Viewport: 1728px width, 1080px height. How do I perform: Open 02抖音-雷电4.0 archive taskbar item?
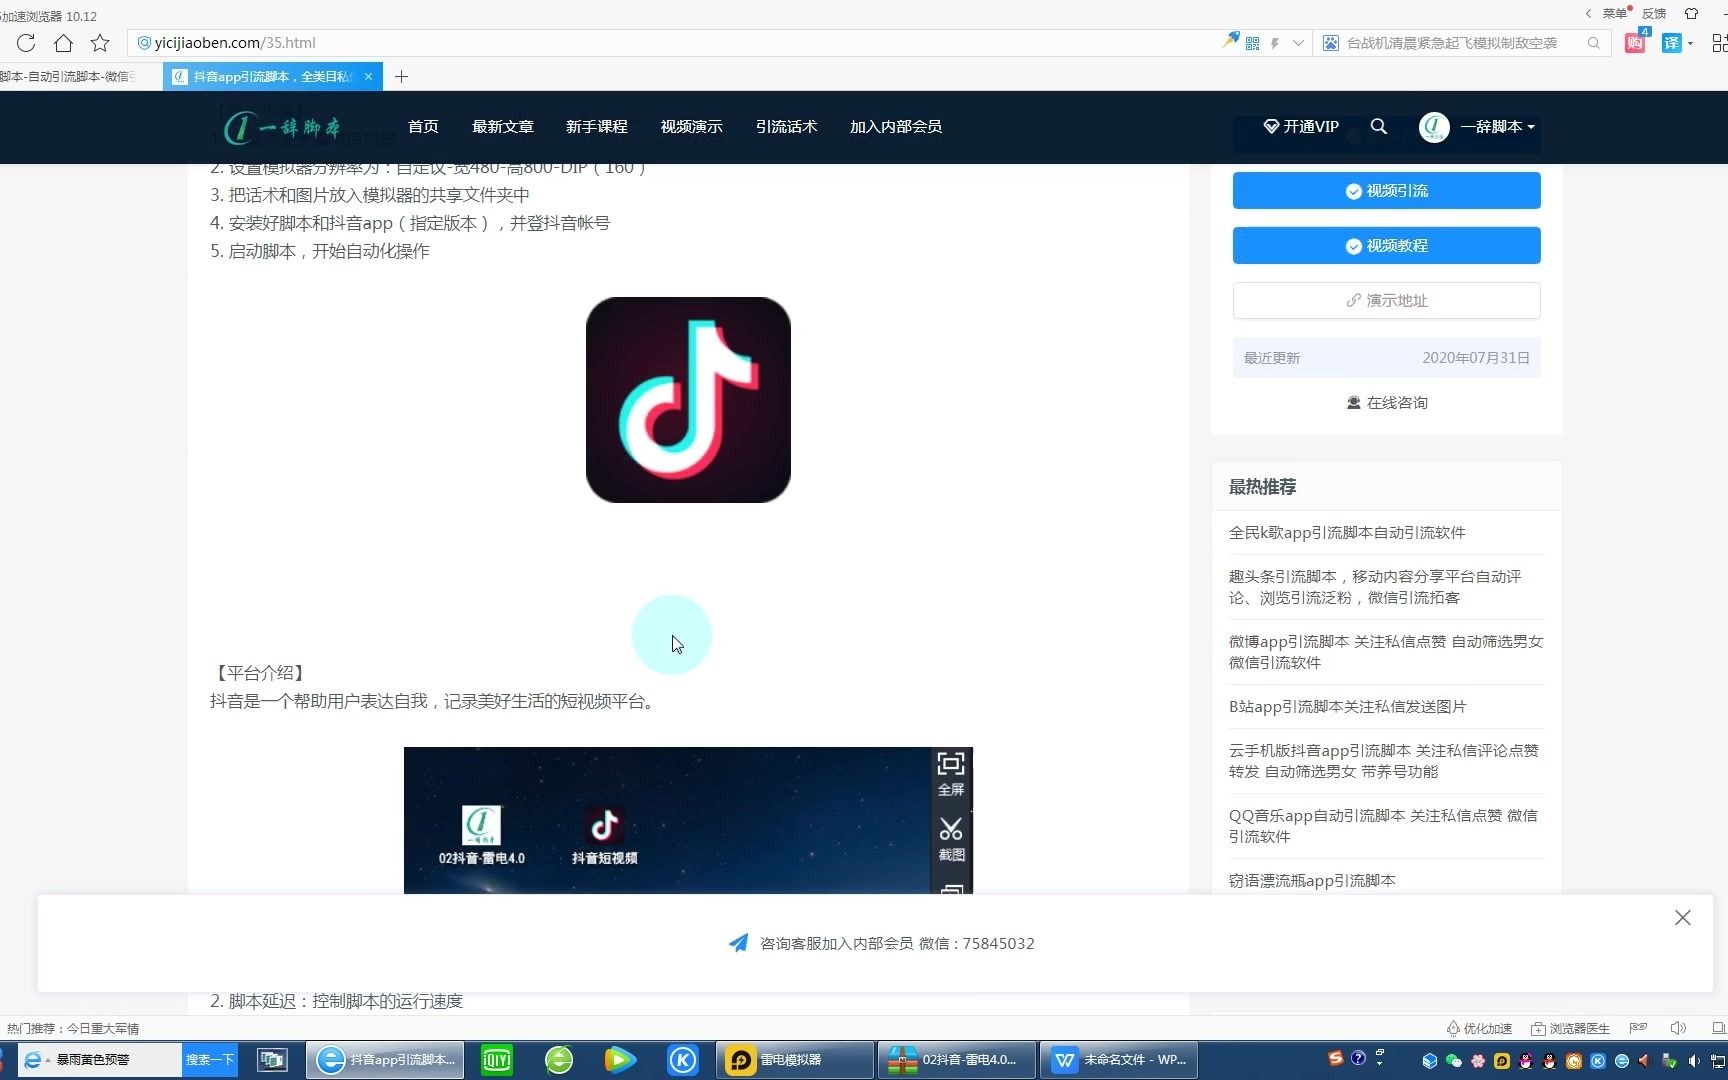[x=957, y=1060]
